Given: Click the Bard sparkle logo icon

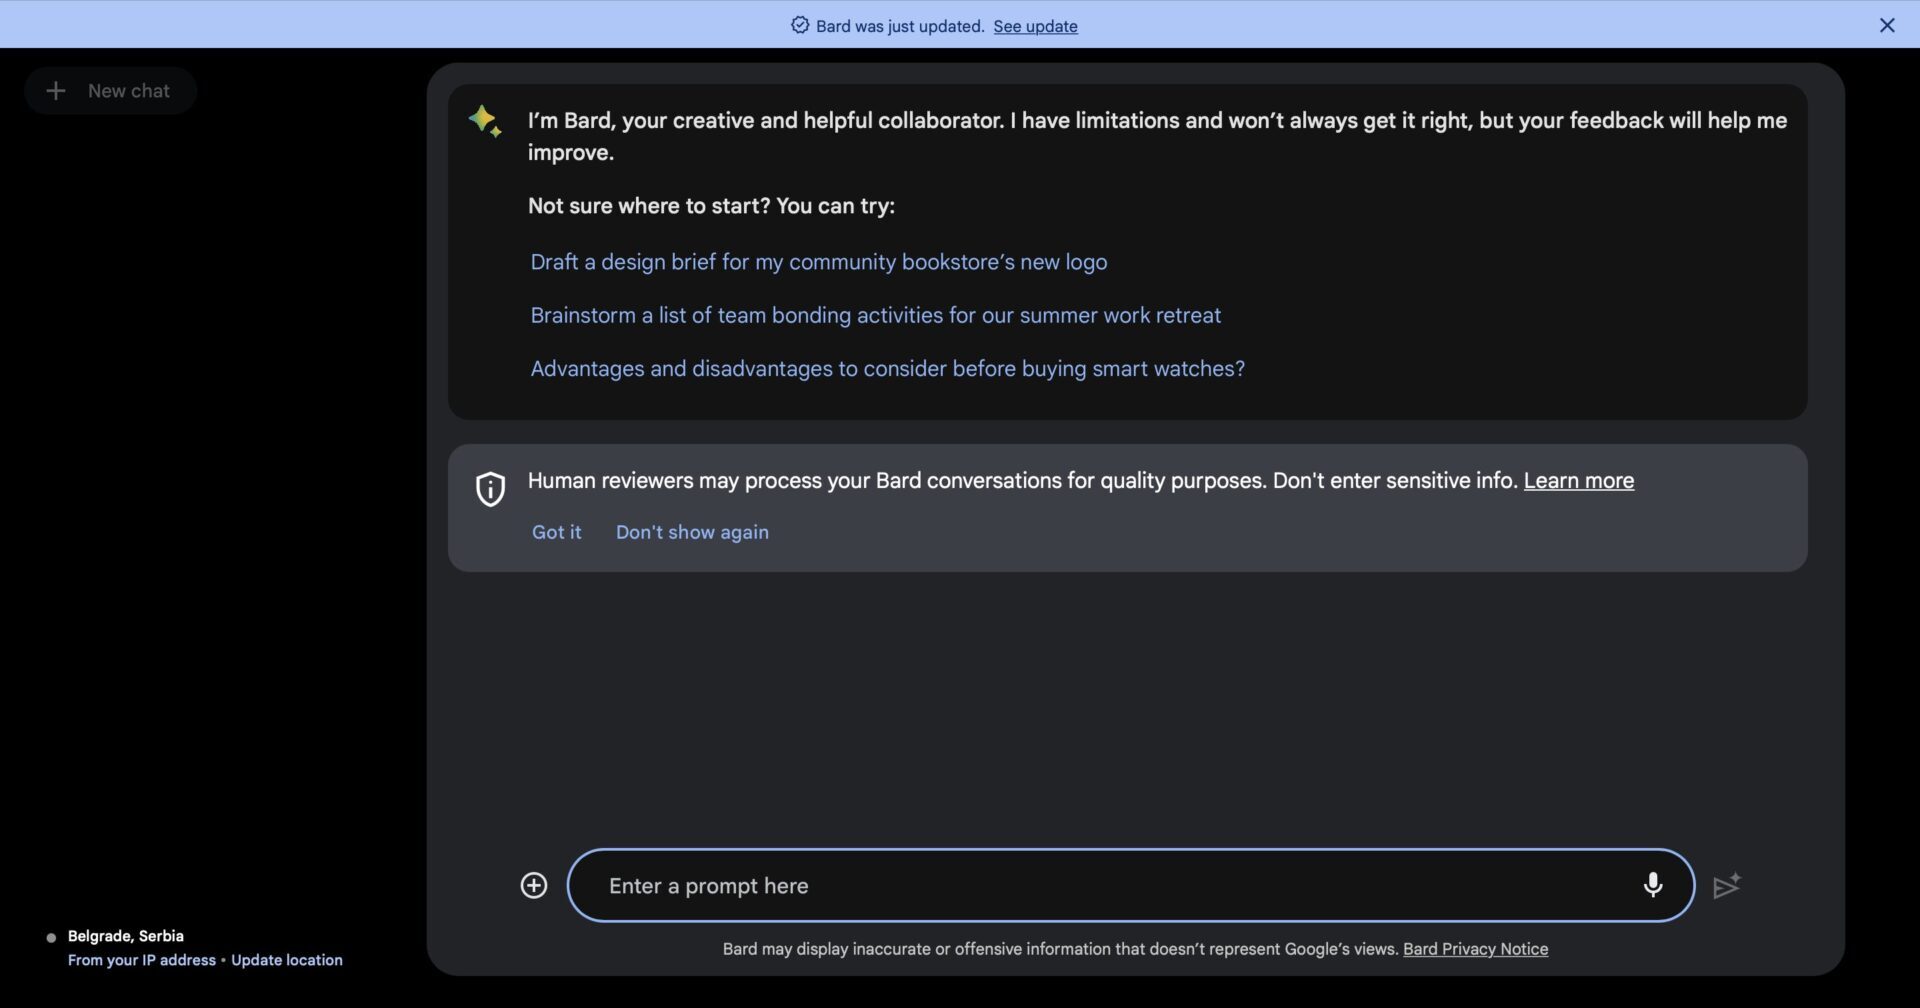Looking at the screenshot, I should point(485,121).
